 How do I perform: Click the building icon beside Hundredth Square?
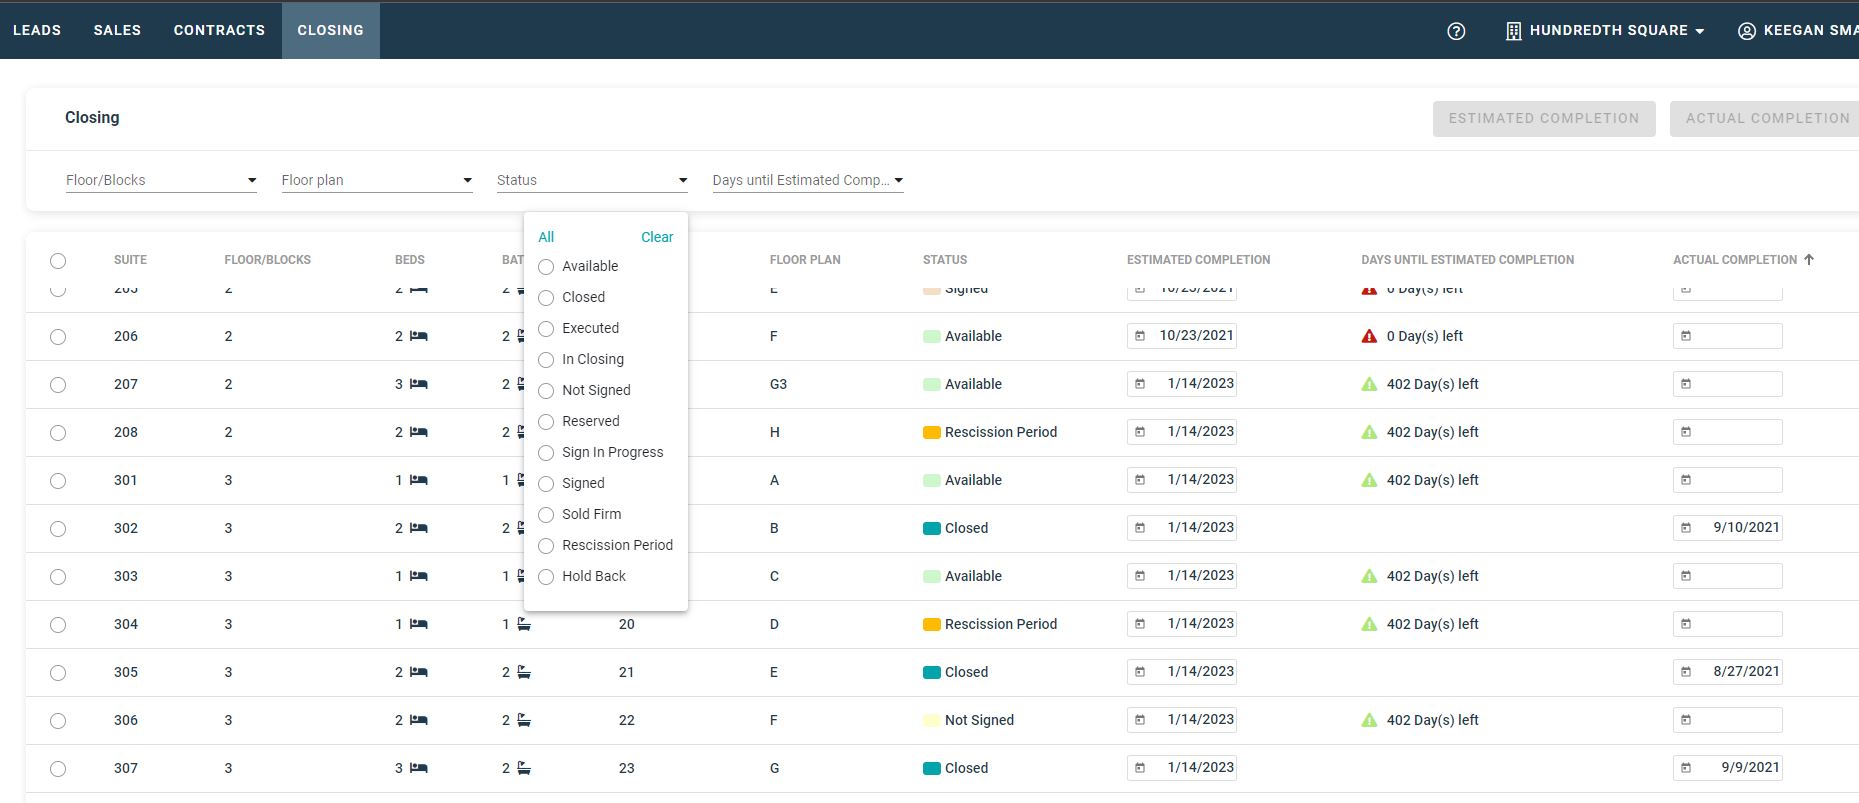point(1514,31)
